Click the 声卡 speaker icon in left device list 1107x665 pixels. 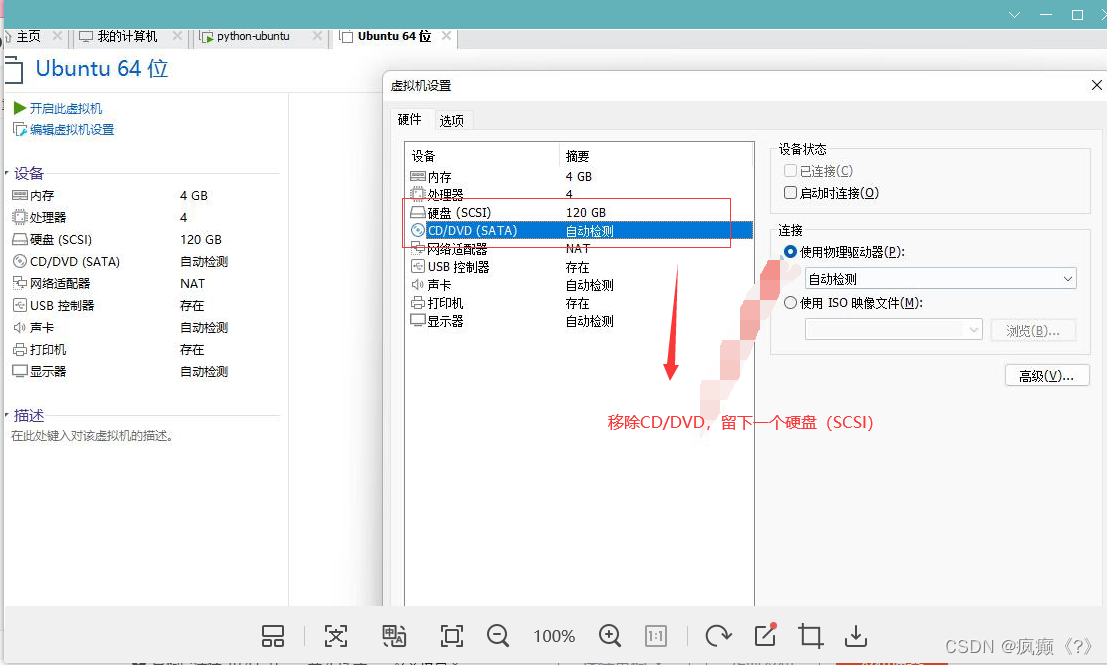20,328
